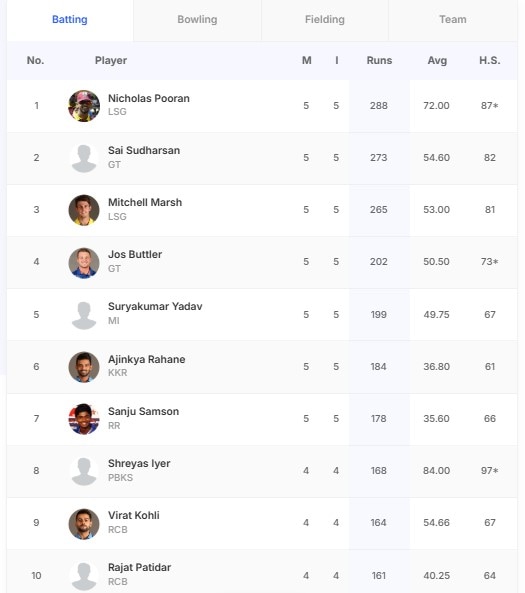Image resolution: width=525 pixels, height=593 pixels.
Task: Click Sai Sudharsan's placeholder avatar
Action: 84,158
